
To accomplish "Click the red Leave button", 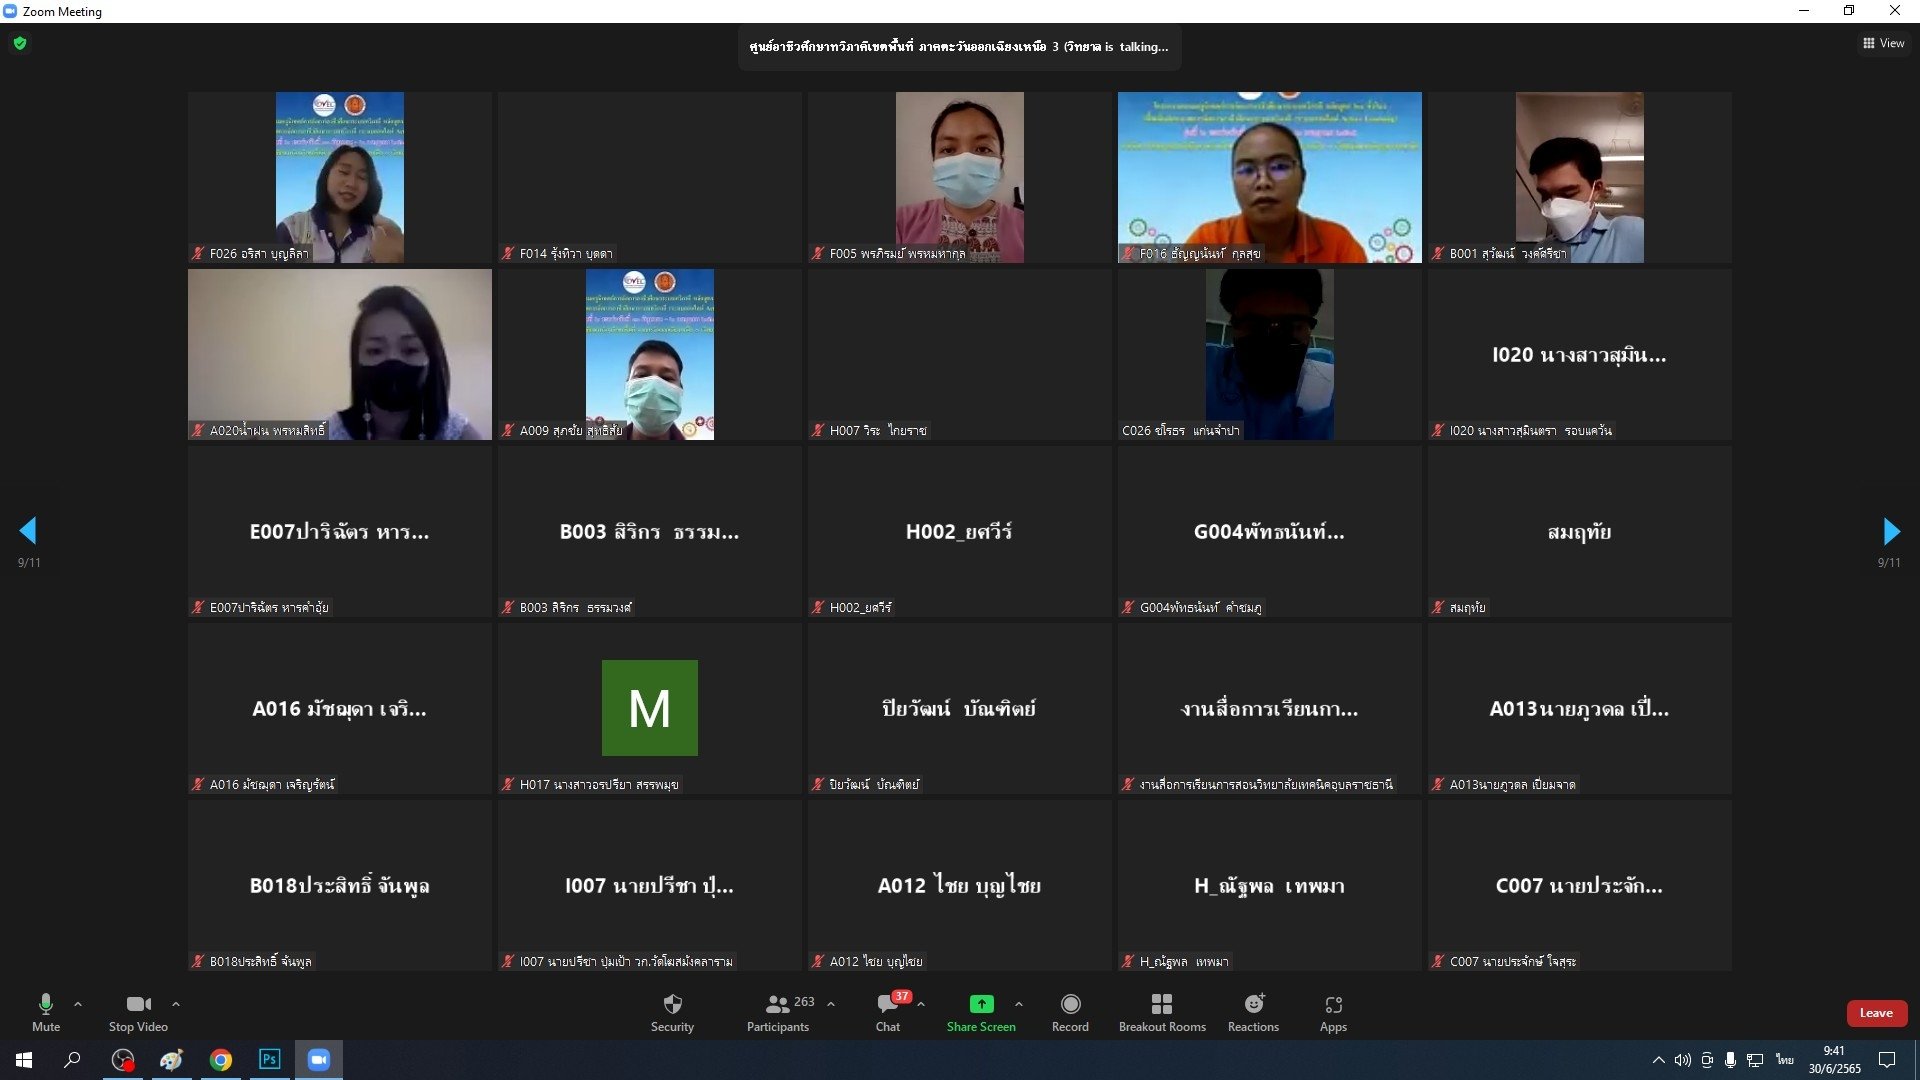I will click(1876, 1013).
